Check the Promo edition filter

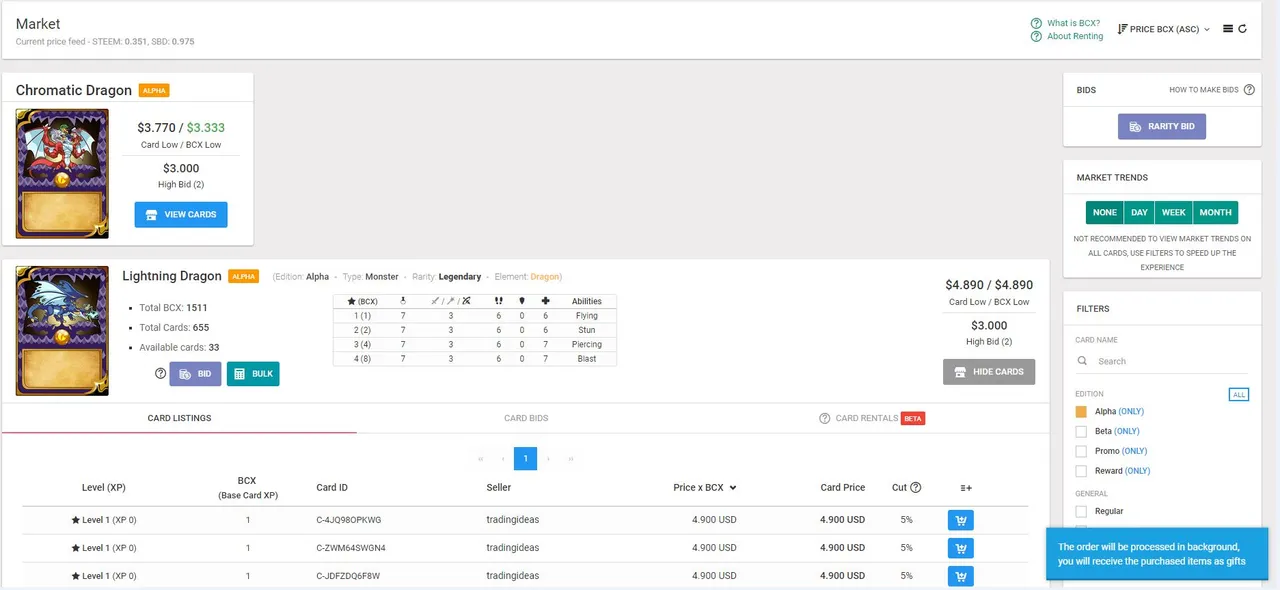(1081, 451)
